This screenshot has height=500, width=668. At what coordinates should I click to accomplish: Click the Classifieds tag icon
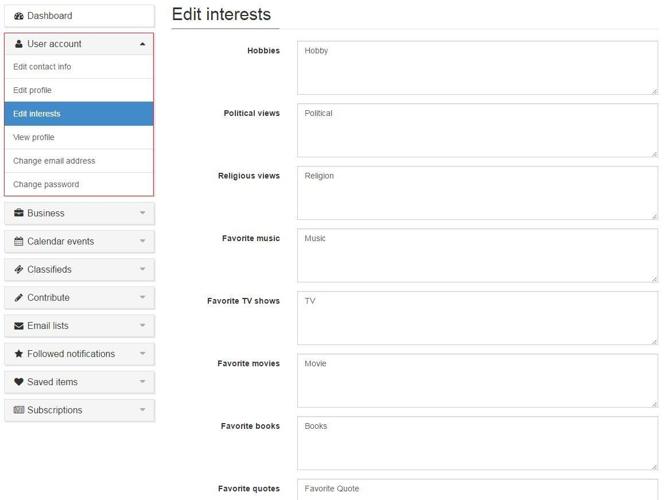pyautogui.click(x=19, y=269)
